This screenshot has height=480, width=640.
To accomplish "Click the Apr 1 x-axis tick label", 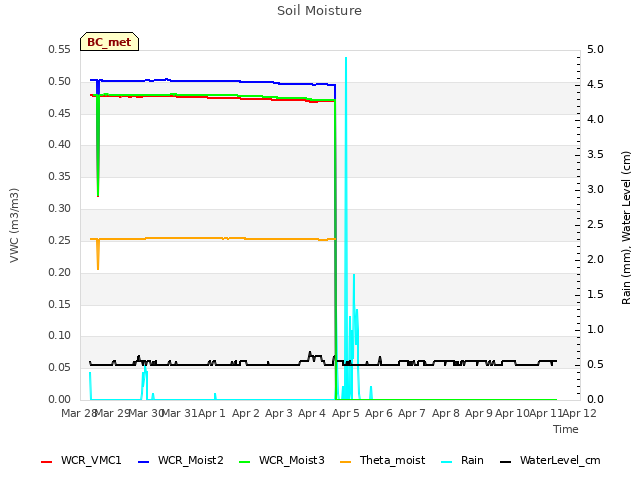I will pos(212,413).
